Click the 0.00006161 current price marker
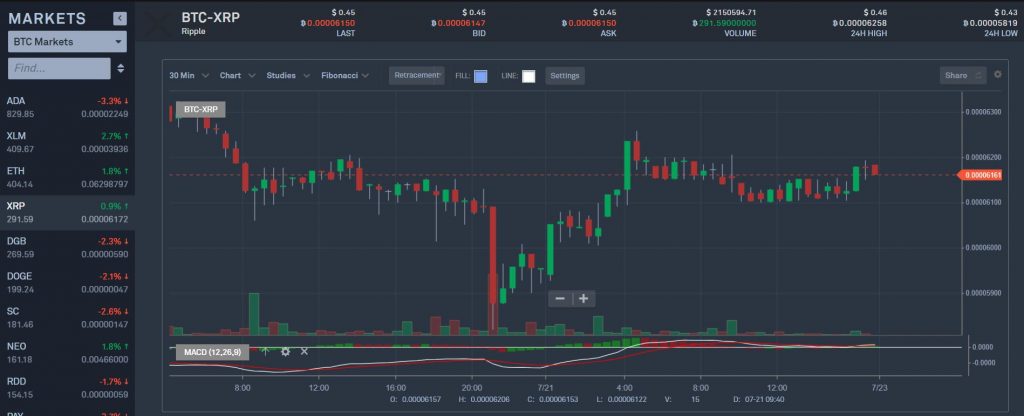This screenshot has height=416, width=1024. point(980,175)
